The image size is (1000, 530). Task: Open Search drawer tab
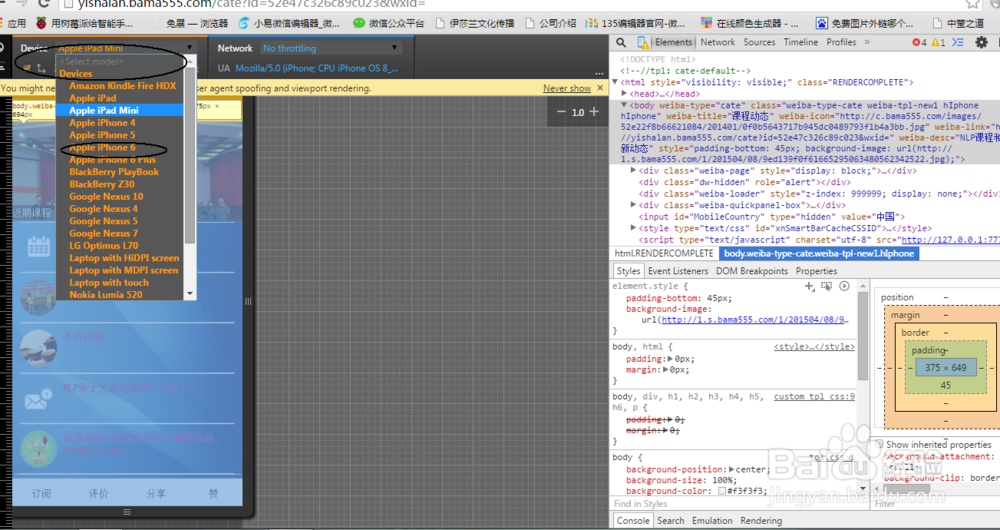tap(670, 520)
